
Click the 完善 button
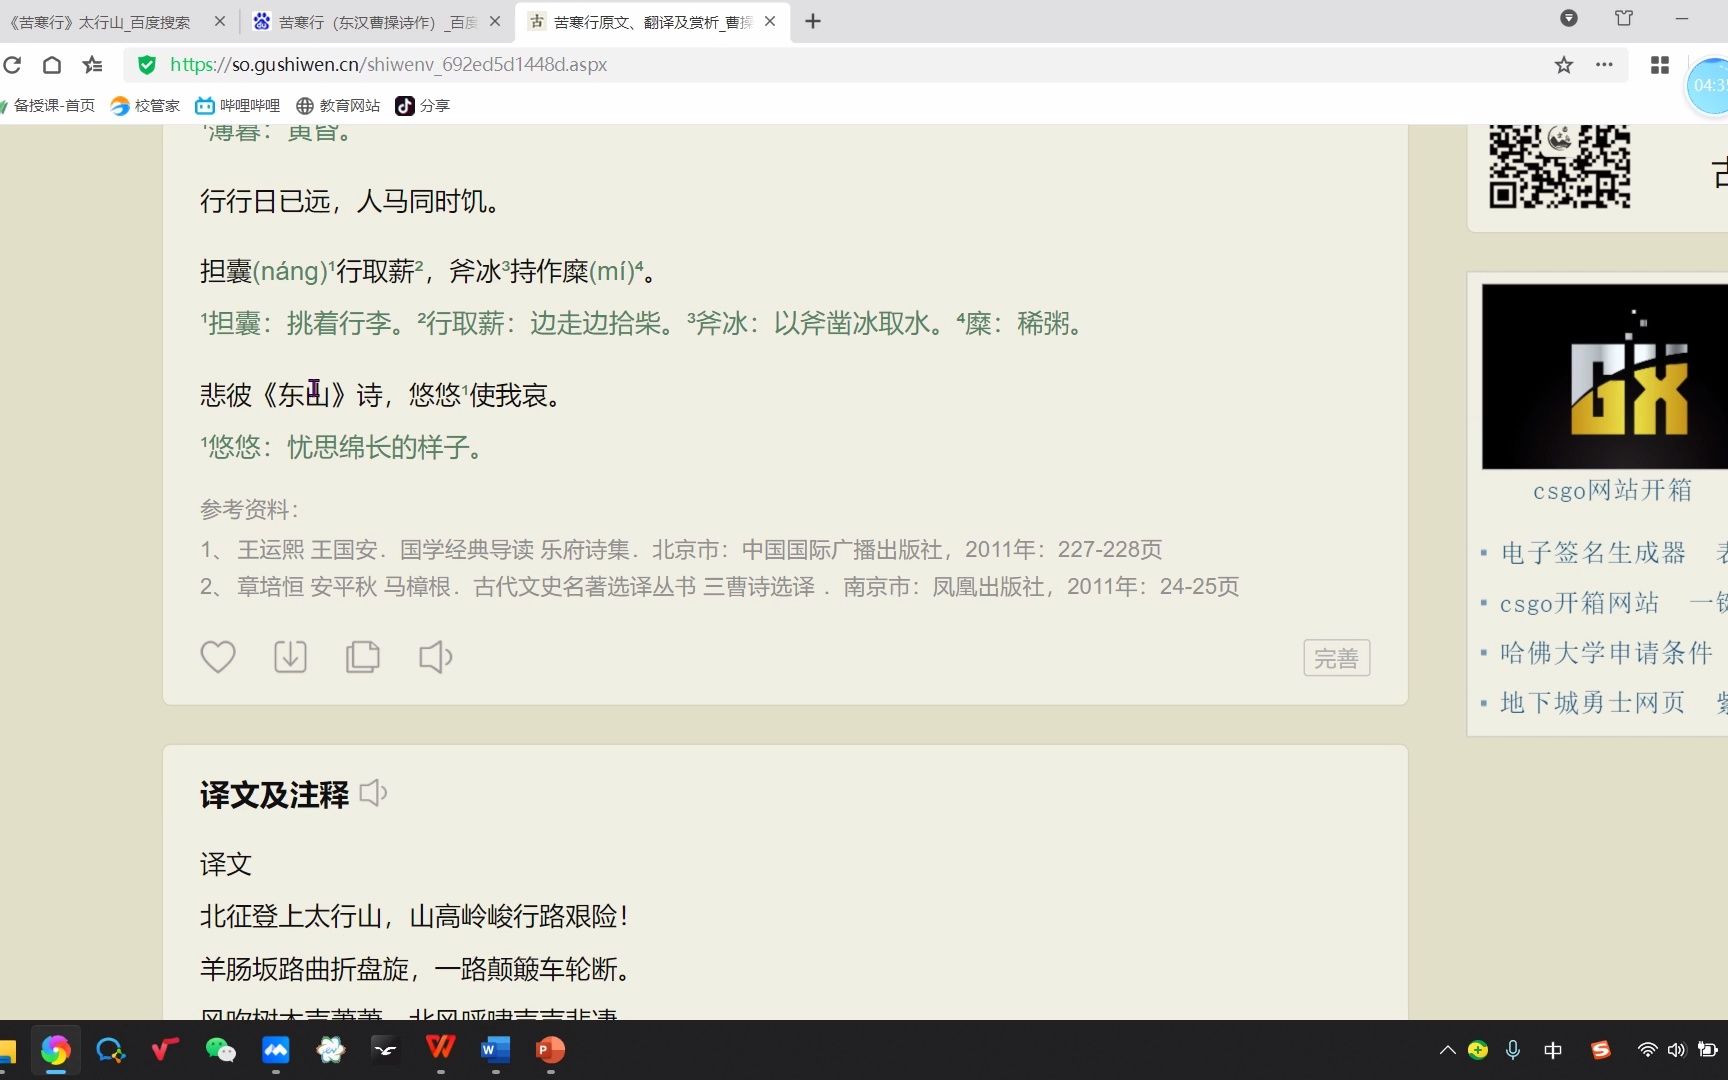[x=1337, y=658]
